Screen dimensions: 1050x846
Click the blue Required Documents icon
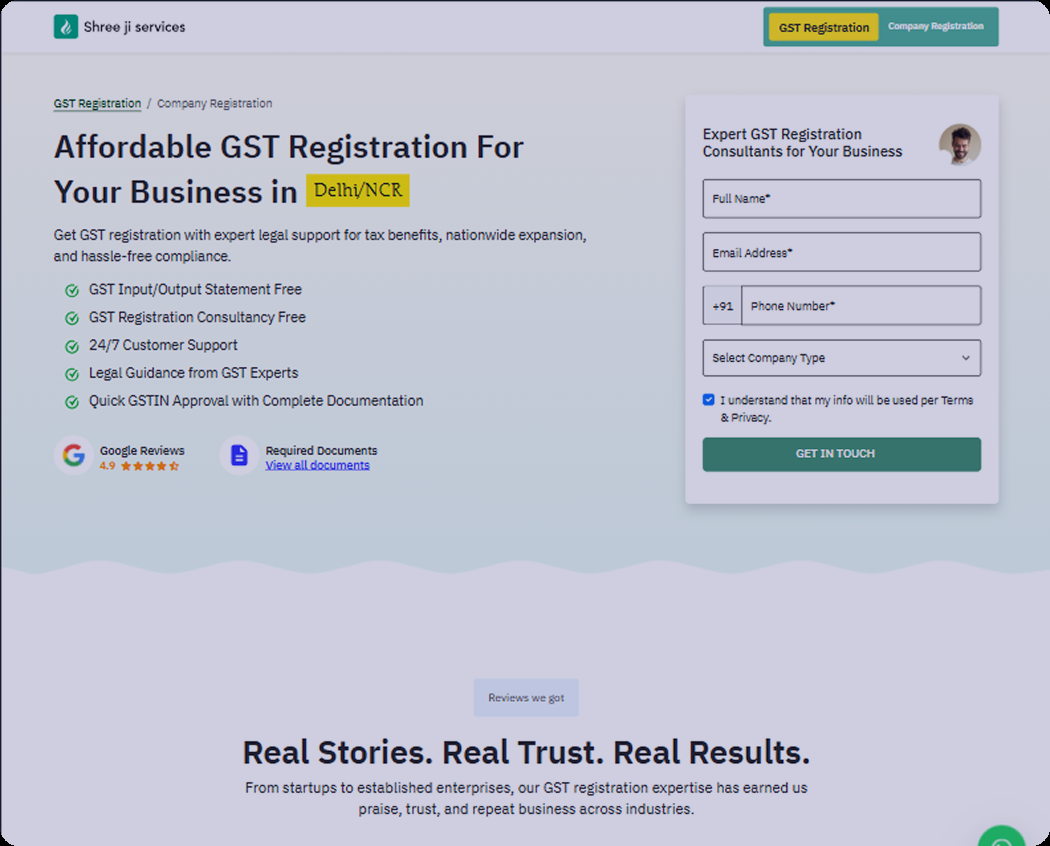(x=239, y=456)
